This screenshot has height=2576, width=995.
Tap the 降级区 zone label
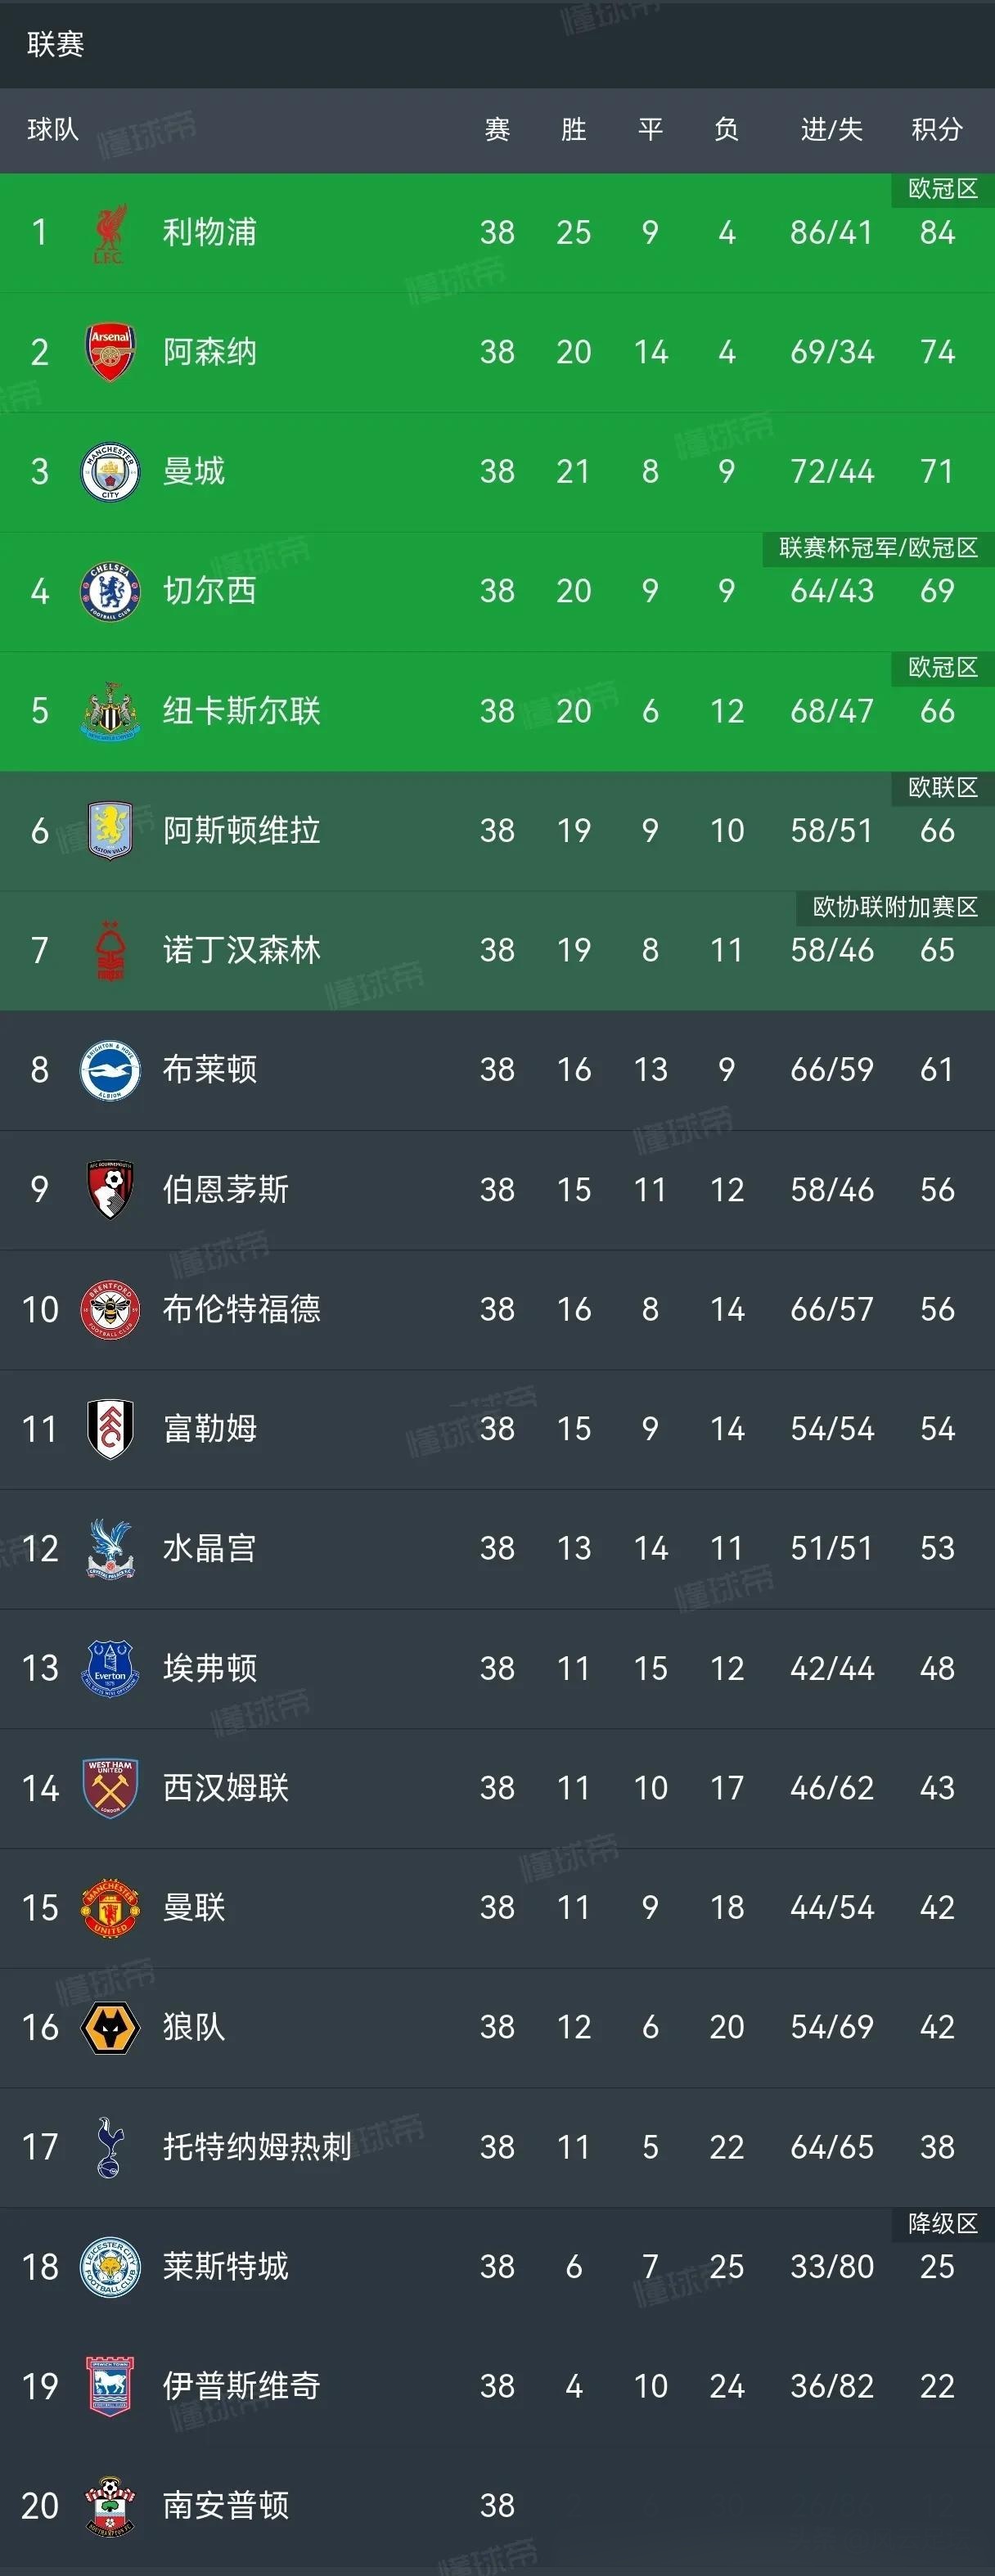[x=942, y=2223]
